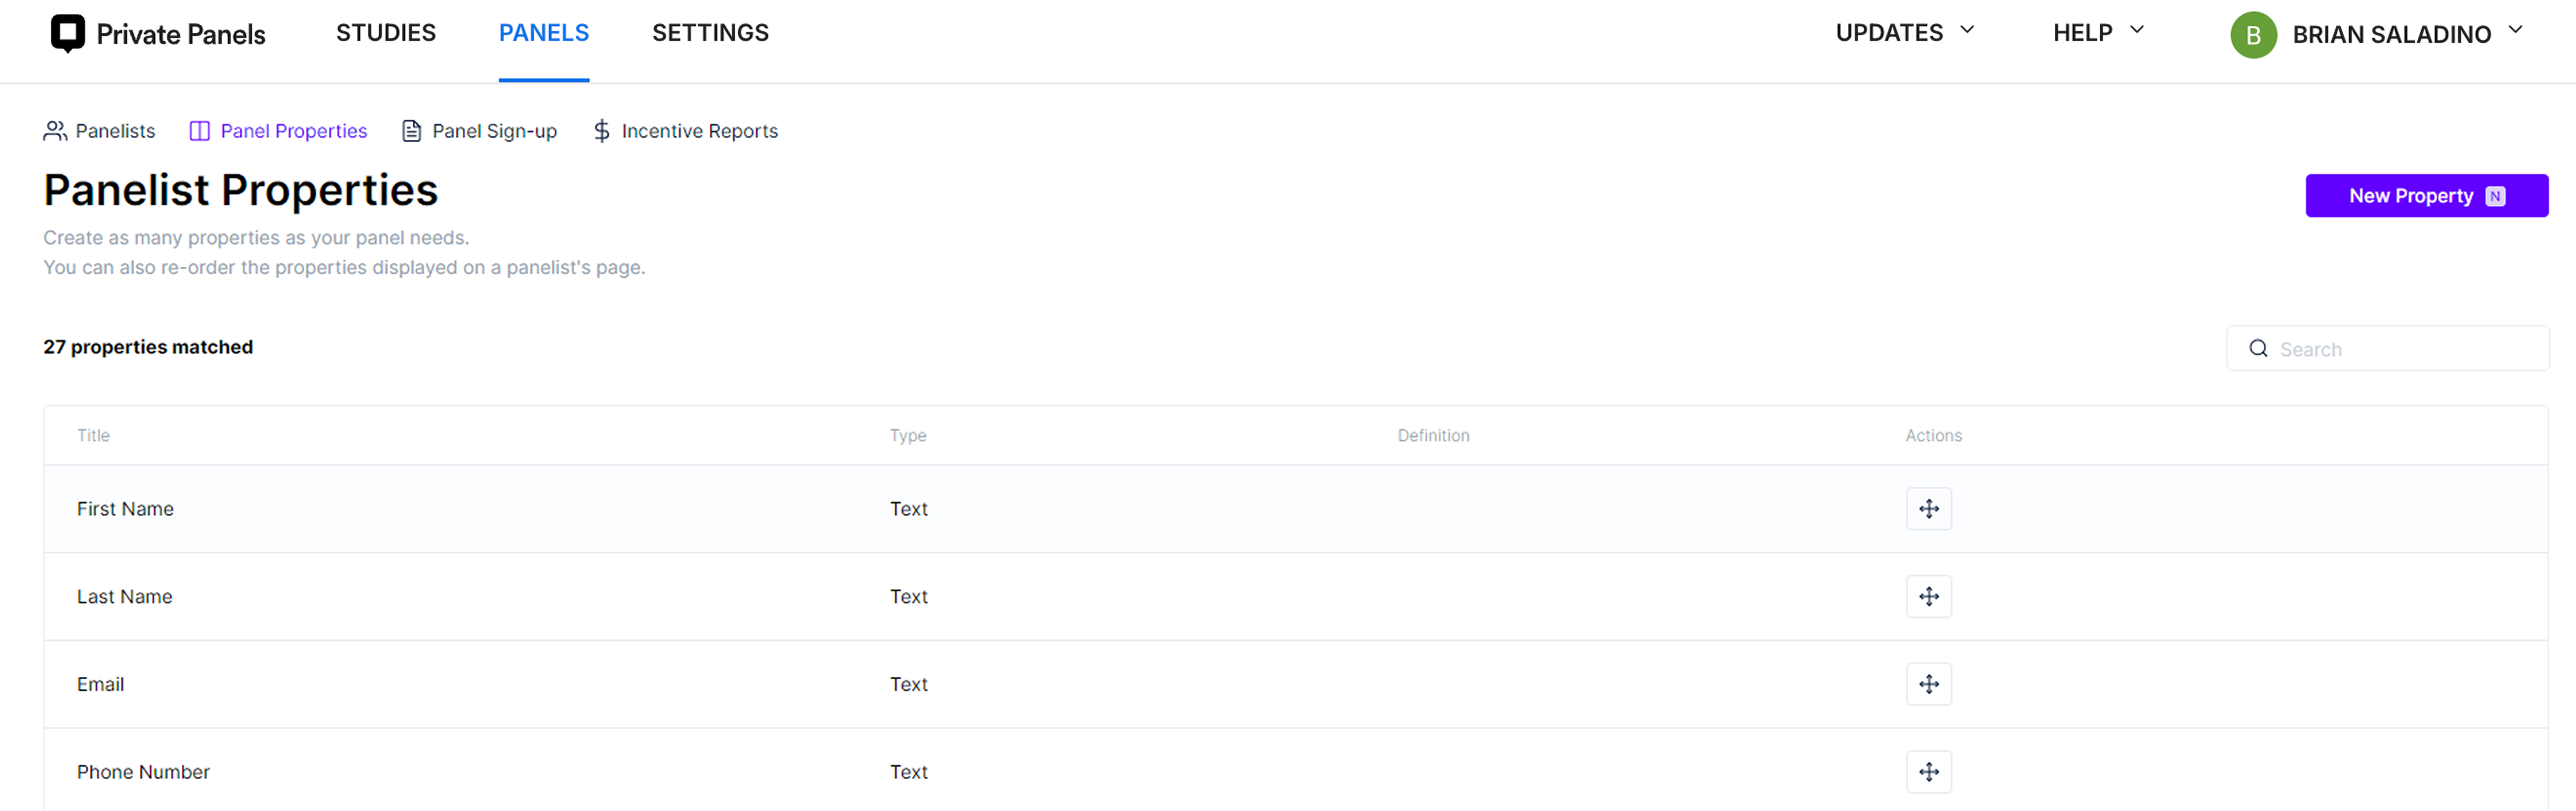This screenshot has height=811, width=2576.
Task: Click the move handle for Phone Number
Action: point(1929,772)
